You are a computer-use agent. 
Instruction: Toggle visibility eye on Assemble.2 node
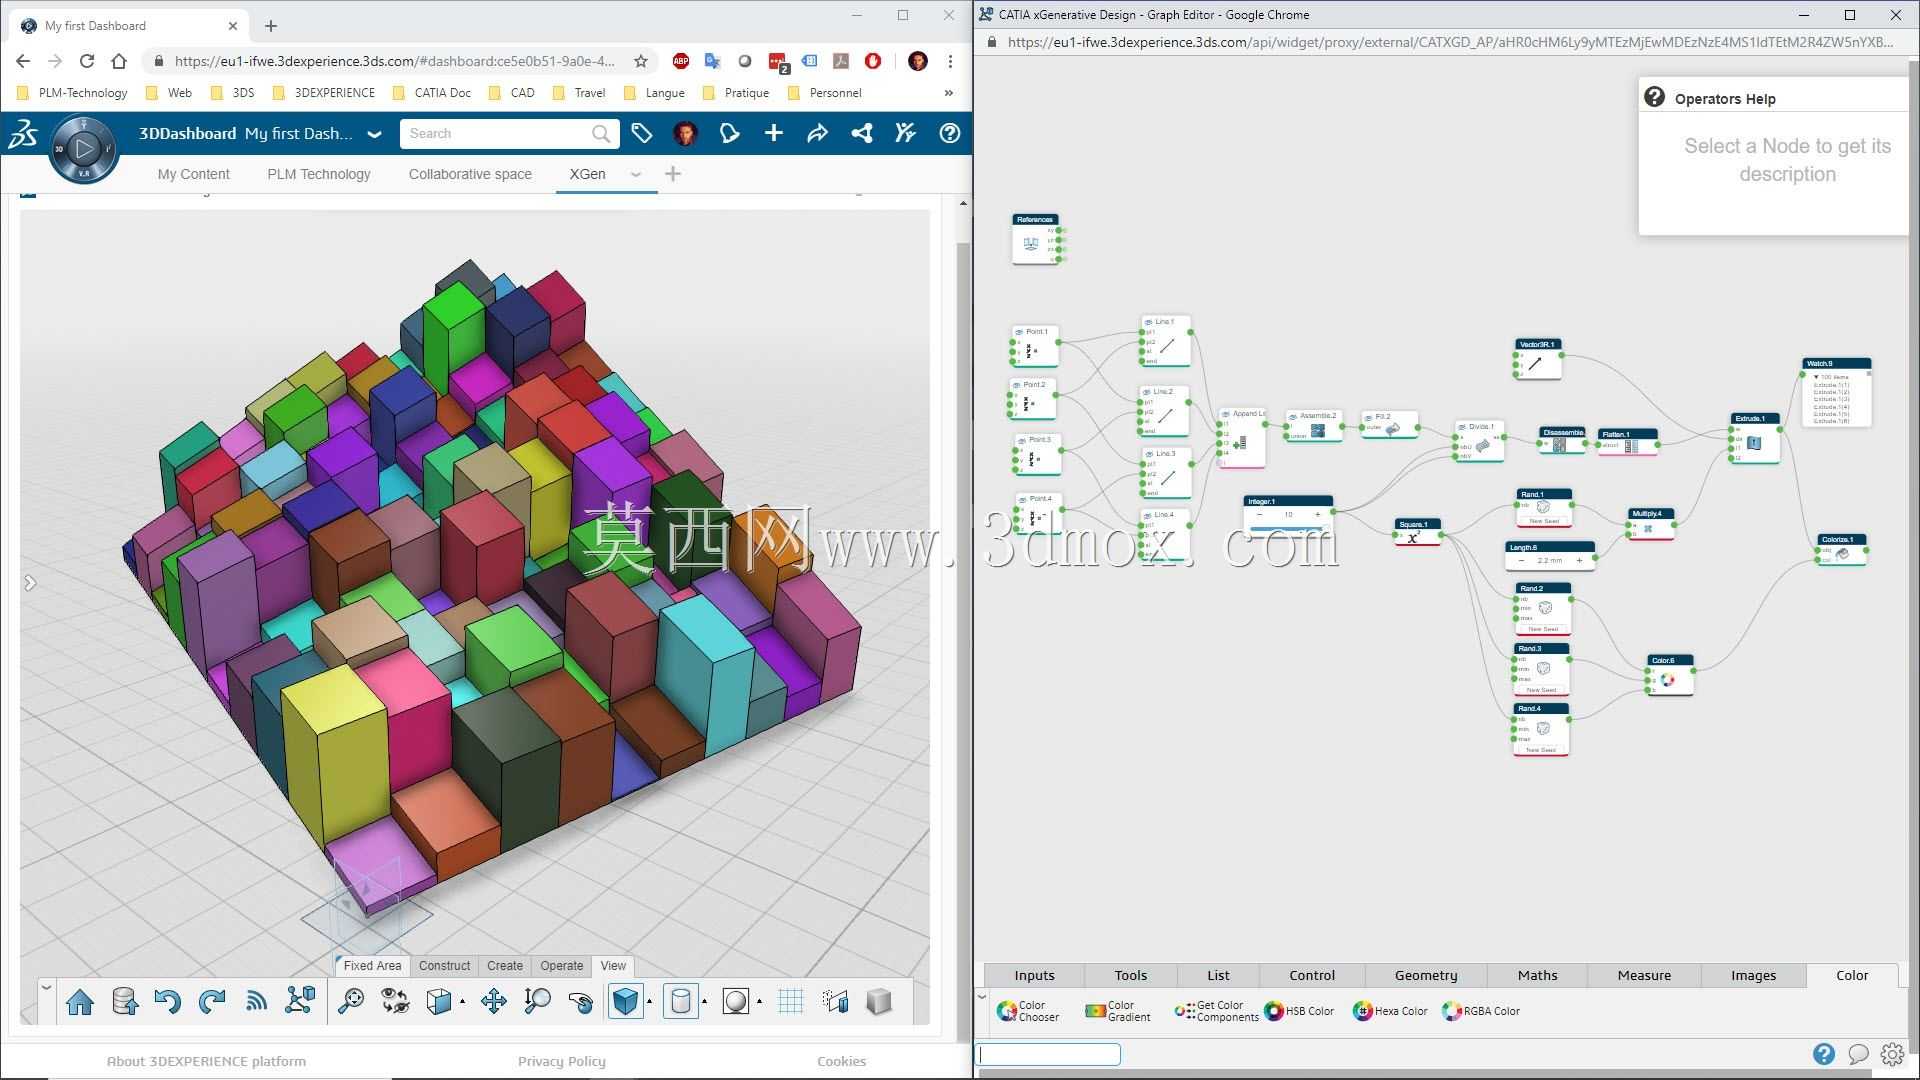pyautogui.click(x=1293, y=416)
